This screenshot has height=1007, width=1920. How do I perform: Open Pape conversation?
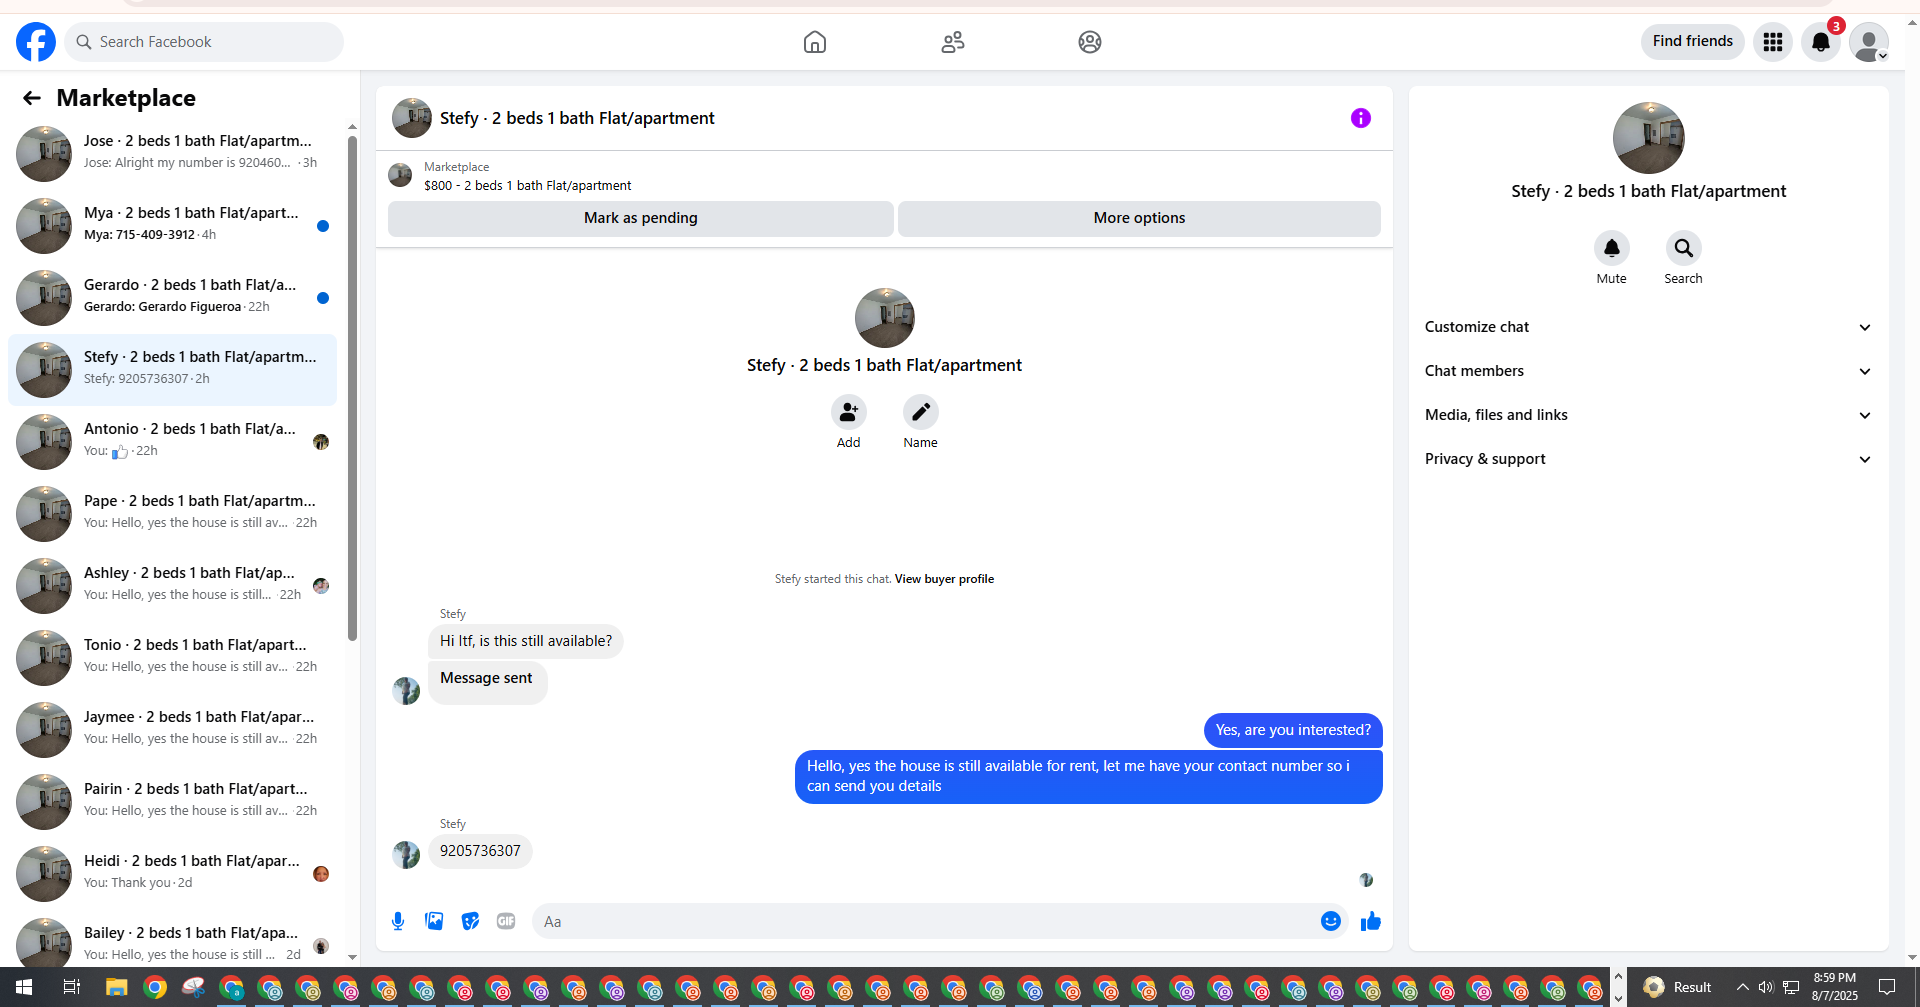172,513
